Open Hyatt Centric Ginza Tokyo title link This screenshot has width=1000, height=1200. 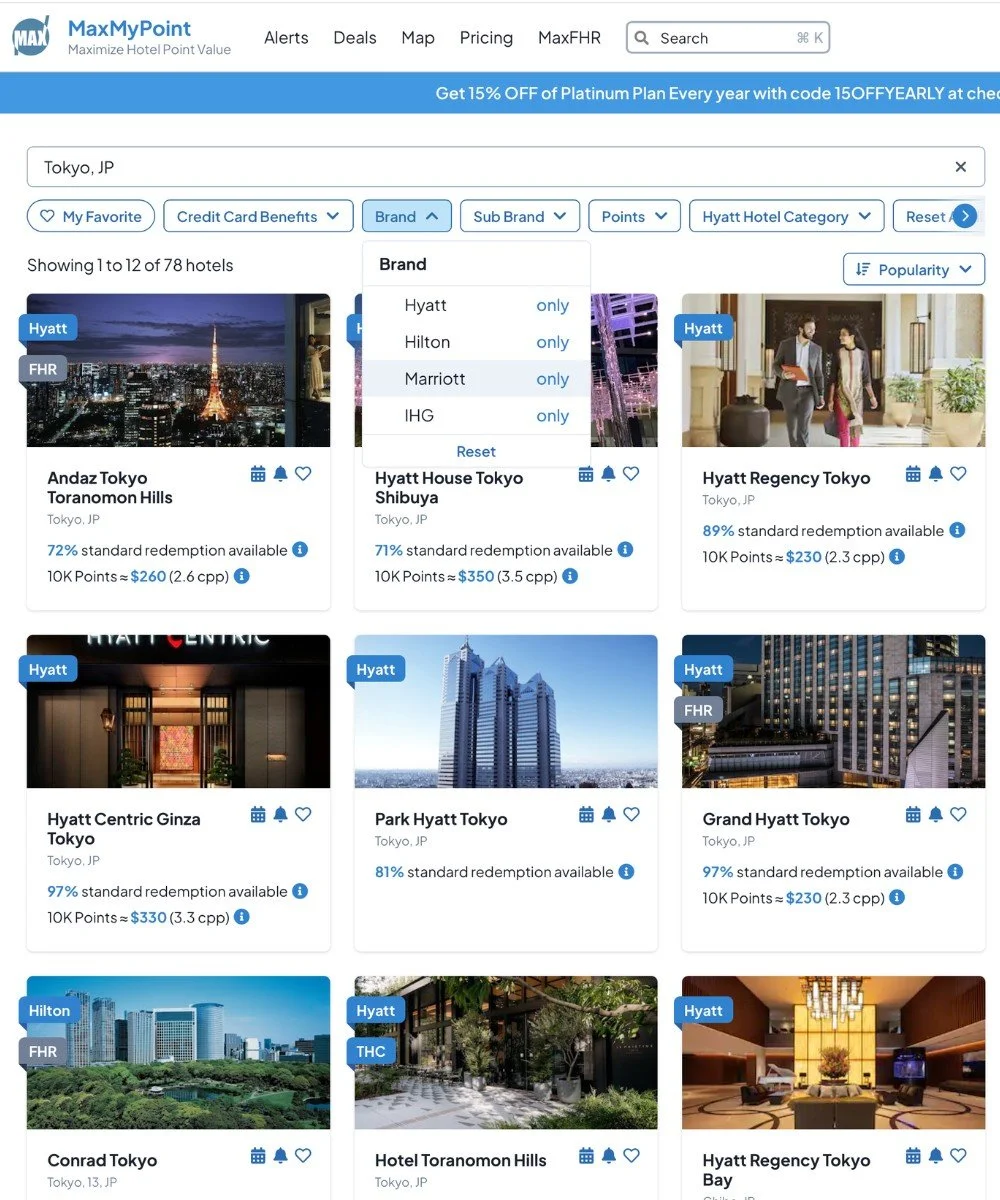(x=124, y=829)
